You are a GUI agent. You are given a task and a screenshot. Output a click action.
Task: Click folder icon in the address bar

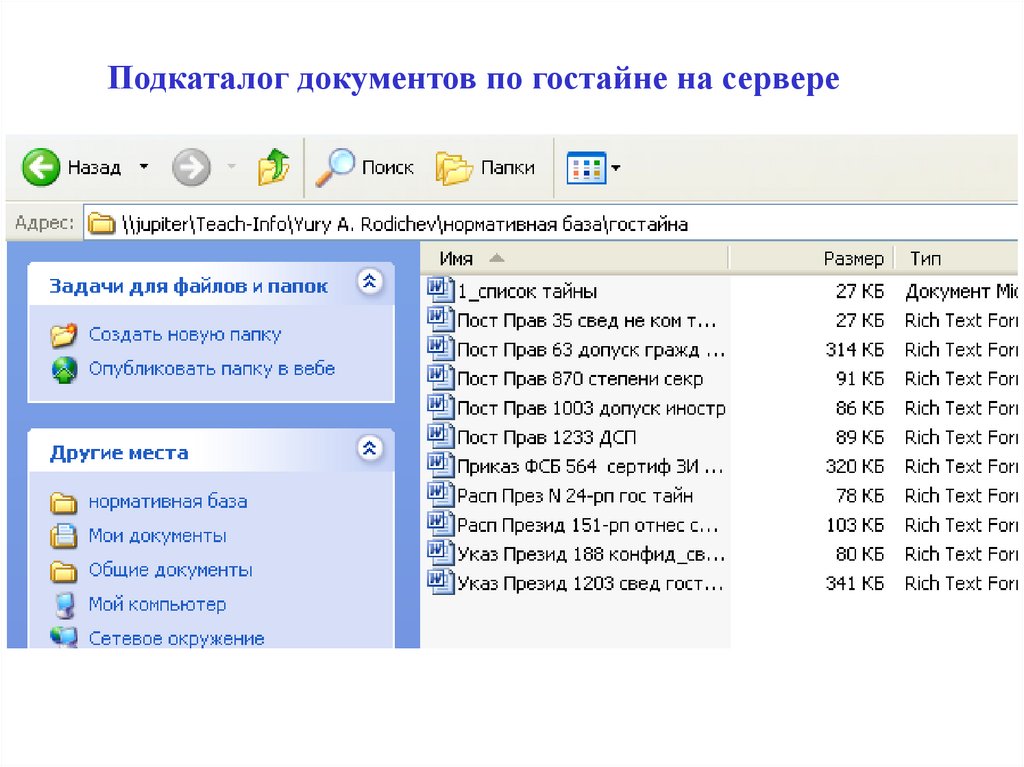(x=101, y=224)
